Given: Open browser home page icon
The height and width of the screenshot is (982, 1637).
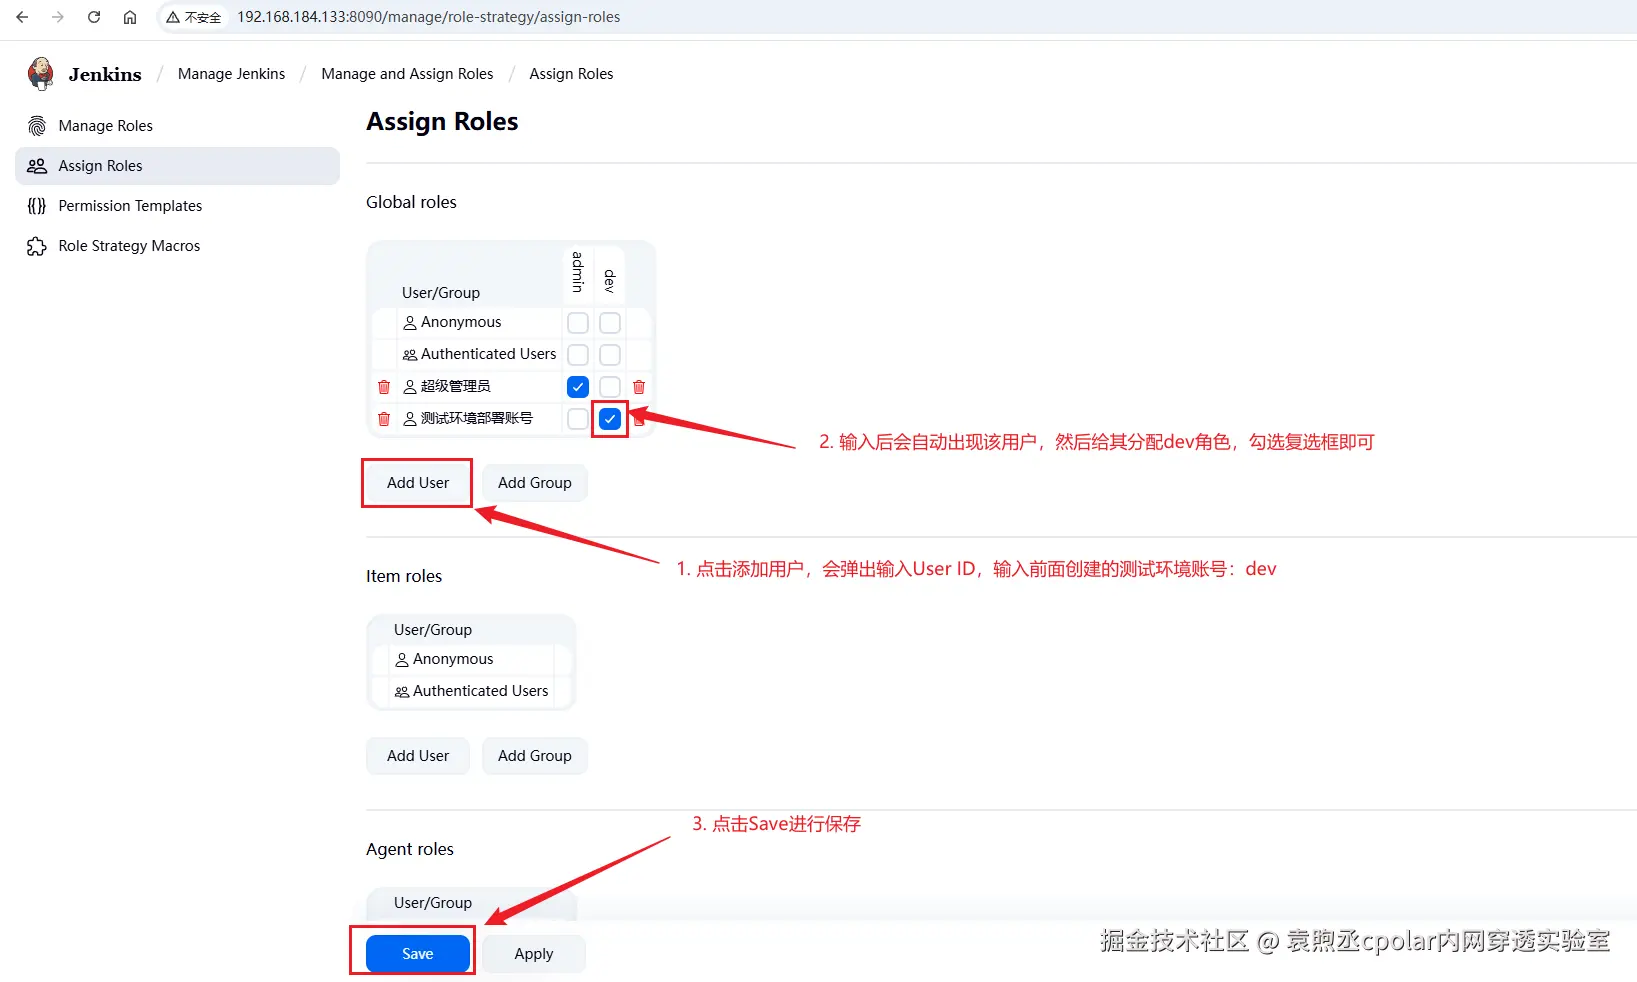Looking at the screenshot, I should click(130, 17).
